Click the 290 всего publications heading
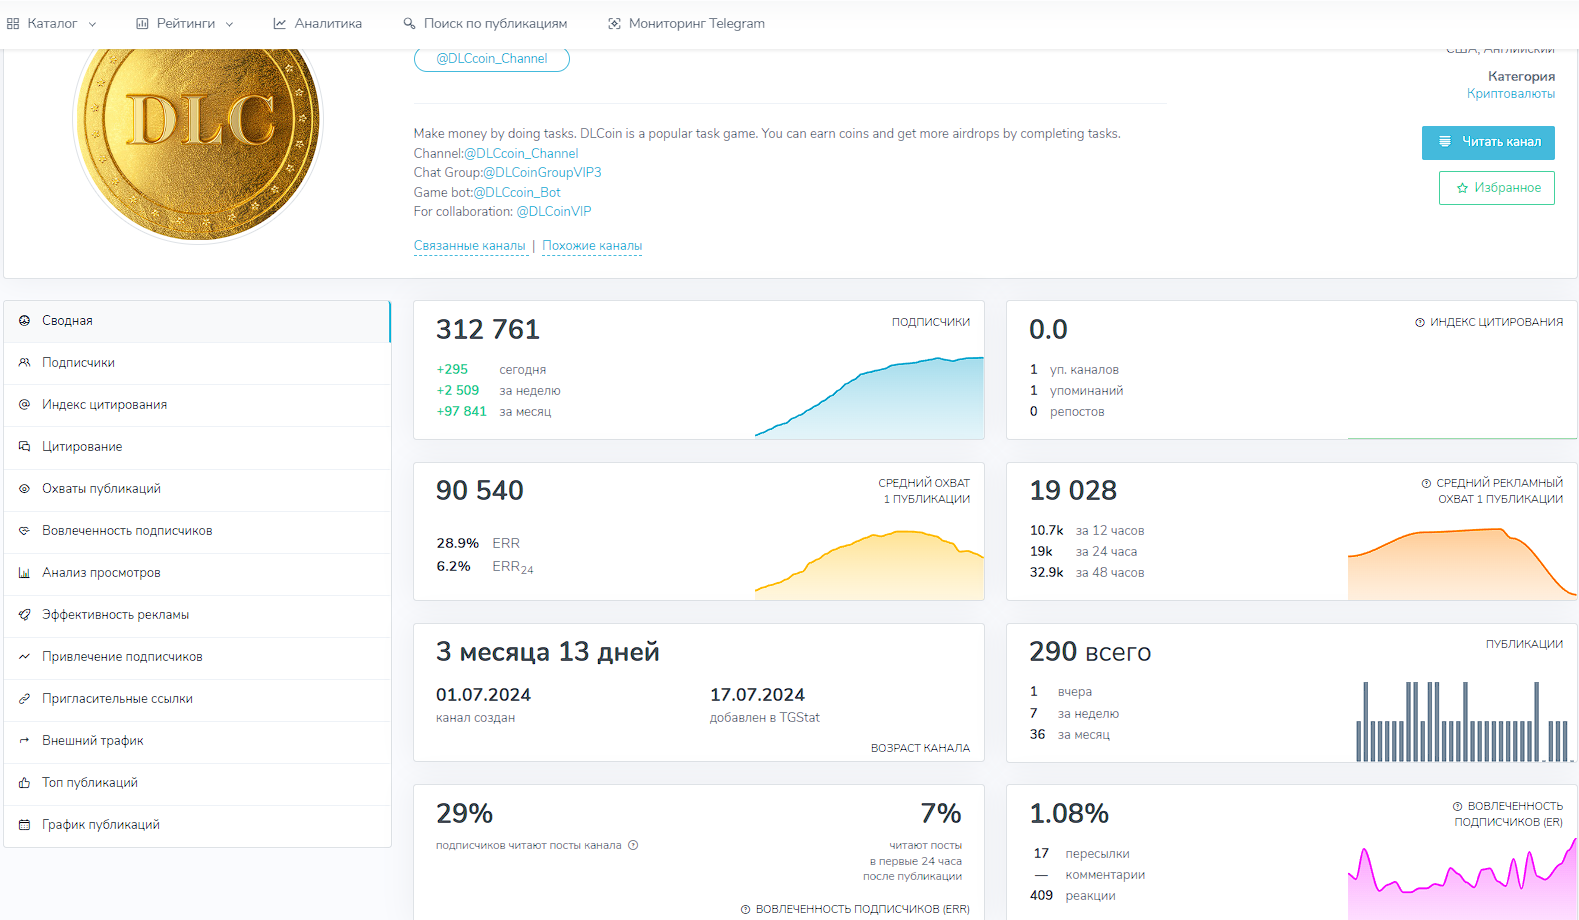1579x920 pixels. [x=1091, y=652]
